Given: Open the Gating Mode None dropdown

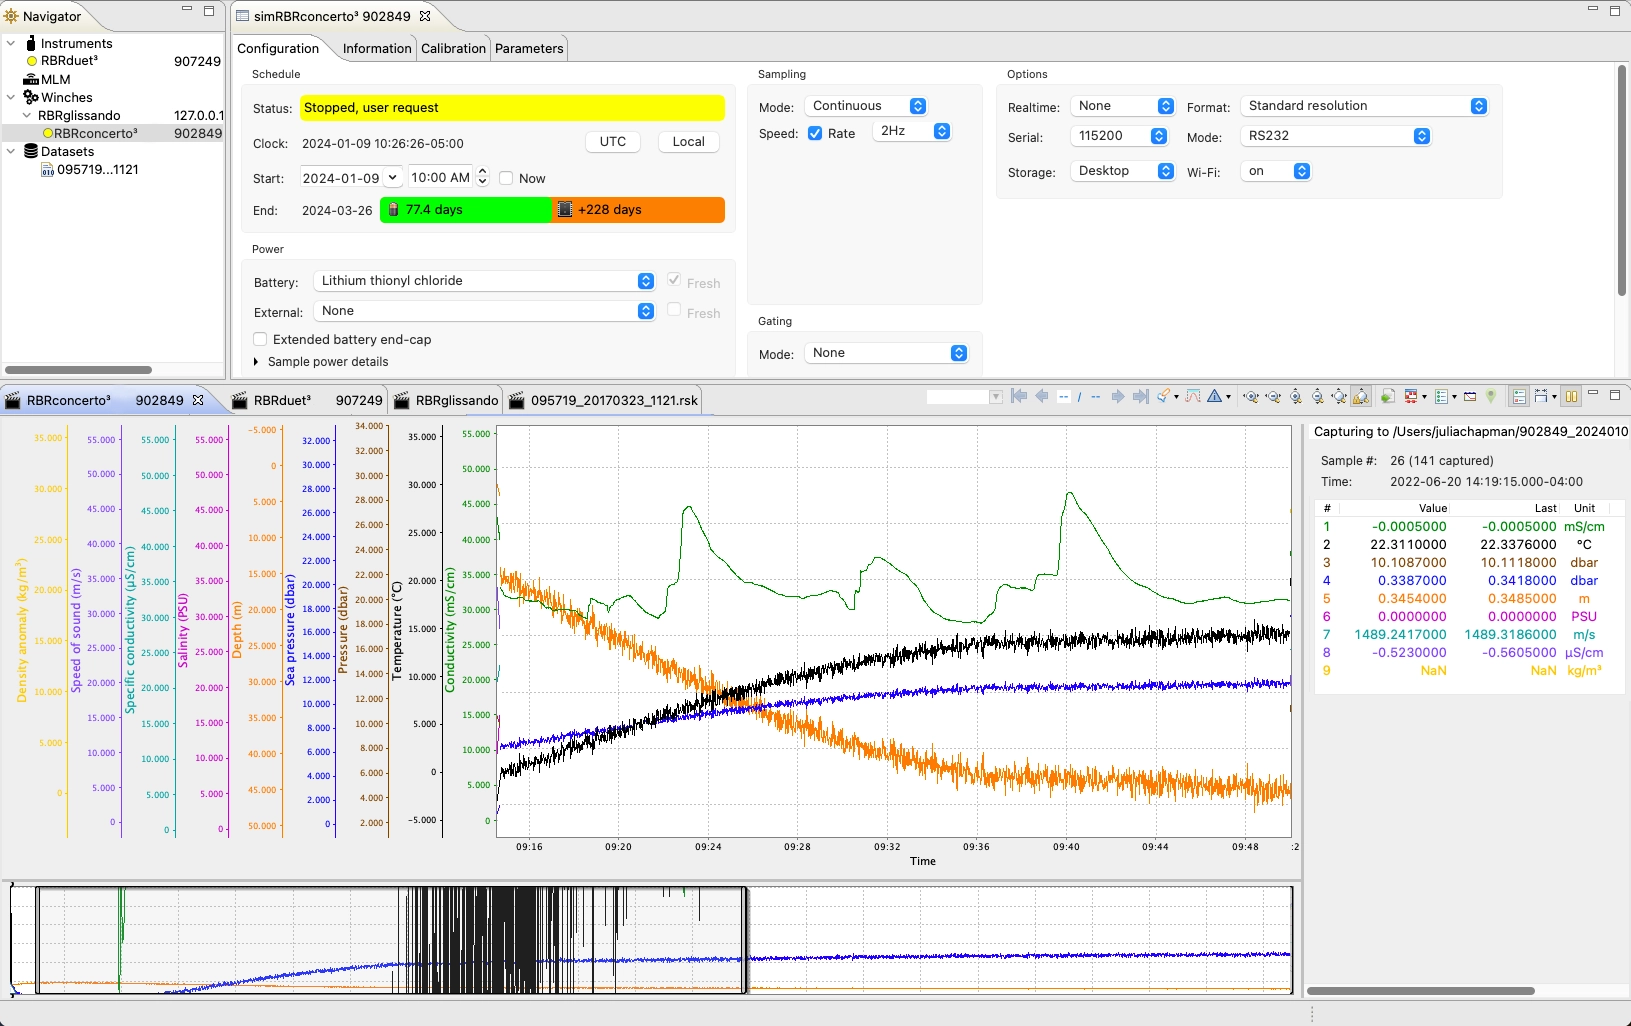Looking at the screenshot, I should point(886,353).
